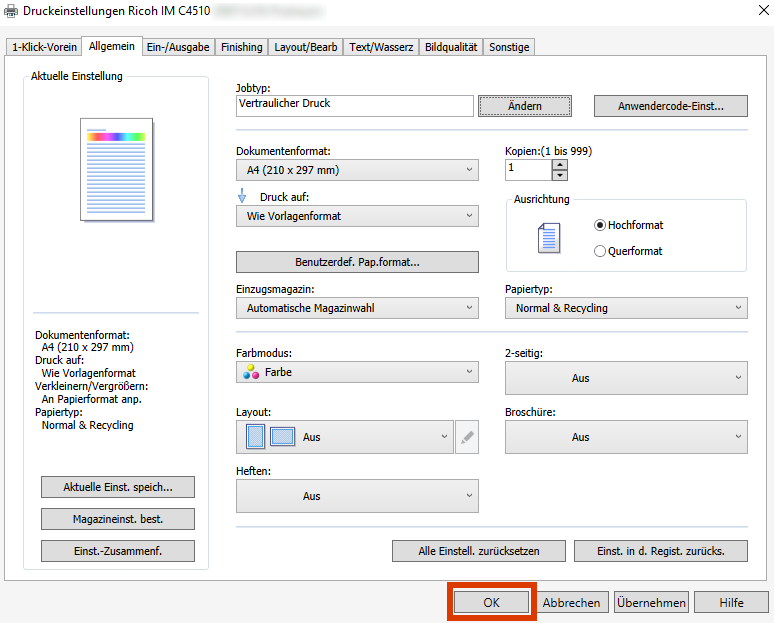Click the Jobtyp text field
The width and height of the screenshot is (774, 623).
(355, 106)
